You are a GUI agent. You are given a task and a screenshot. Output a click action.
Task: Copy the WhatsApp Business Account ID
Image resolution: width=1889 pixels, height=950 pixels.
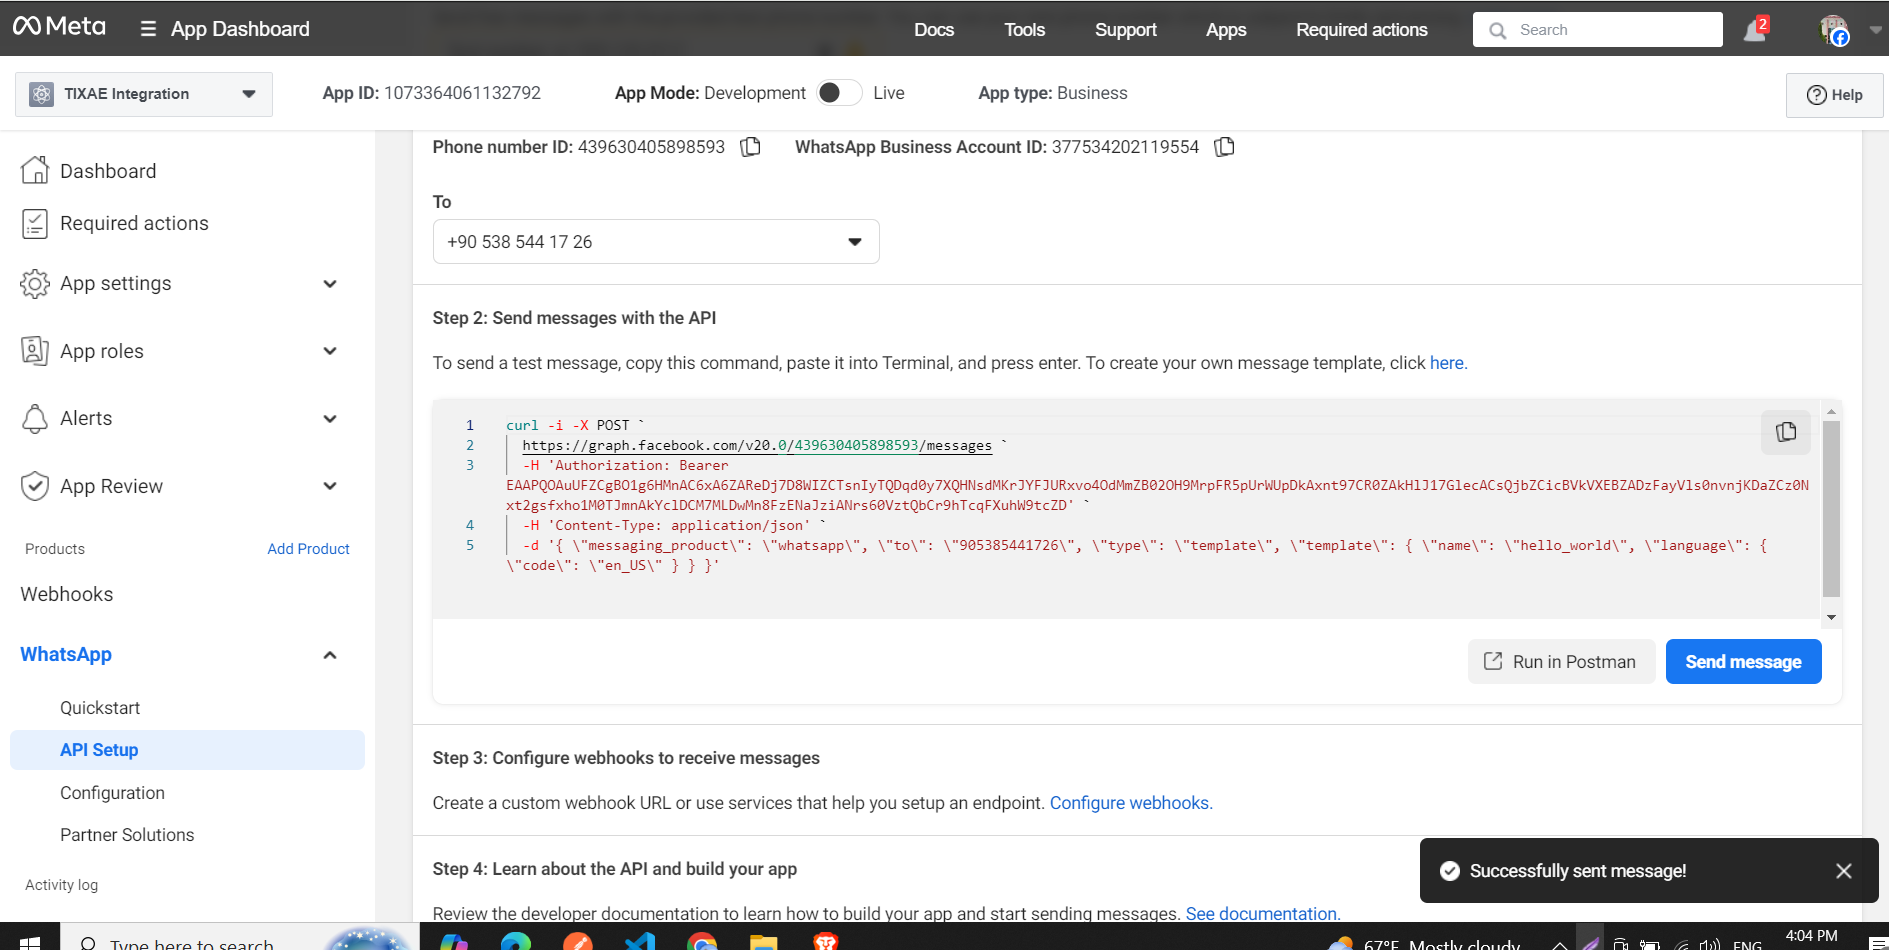coord(1224,146)
